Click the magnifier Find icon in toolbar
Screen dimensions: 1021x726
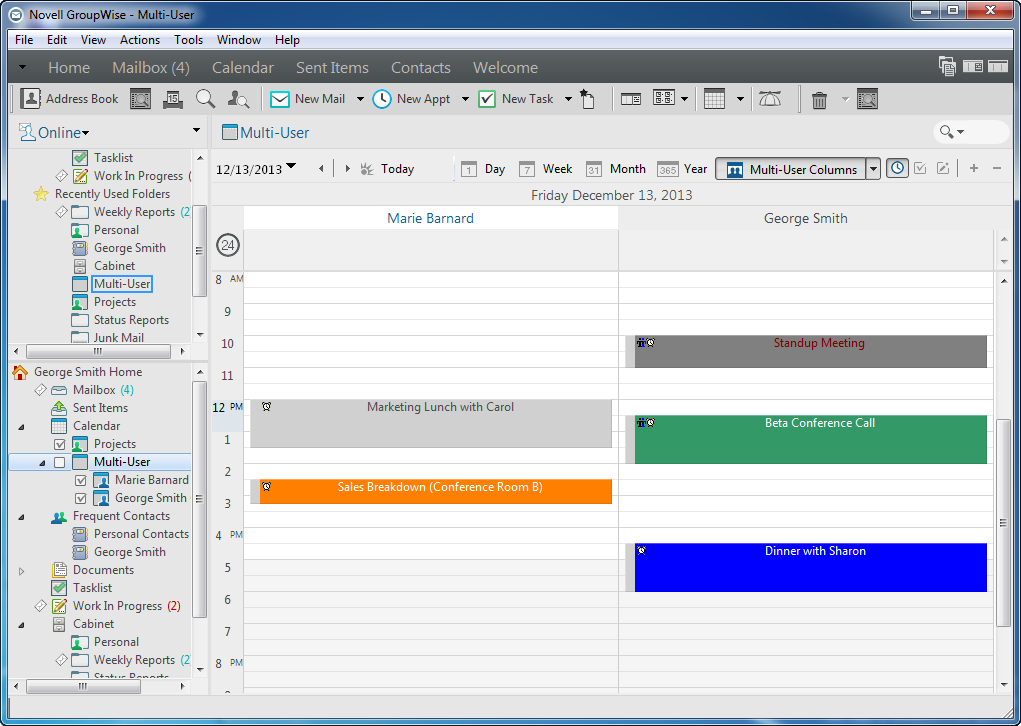coord(205,99)
